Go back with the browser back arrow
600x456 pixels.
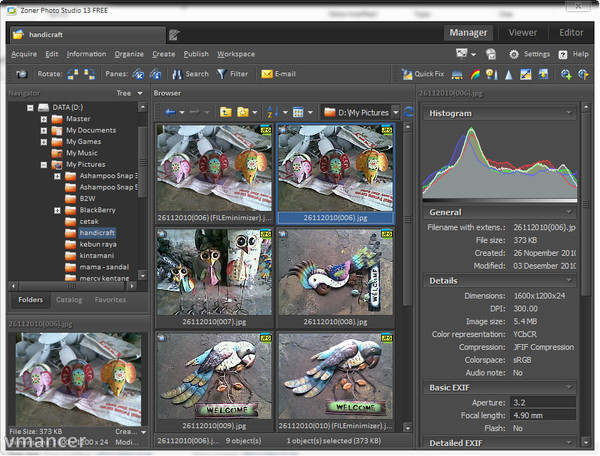click(x=170, y=112)
